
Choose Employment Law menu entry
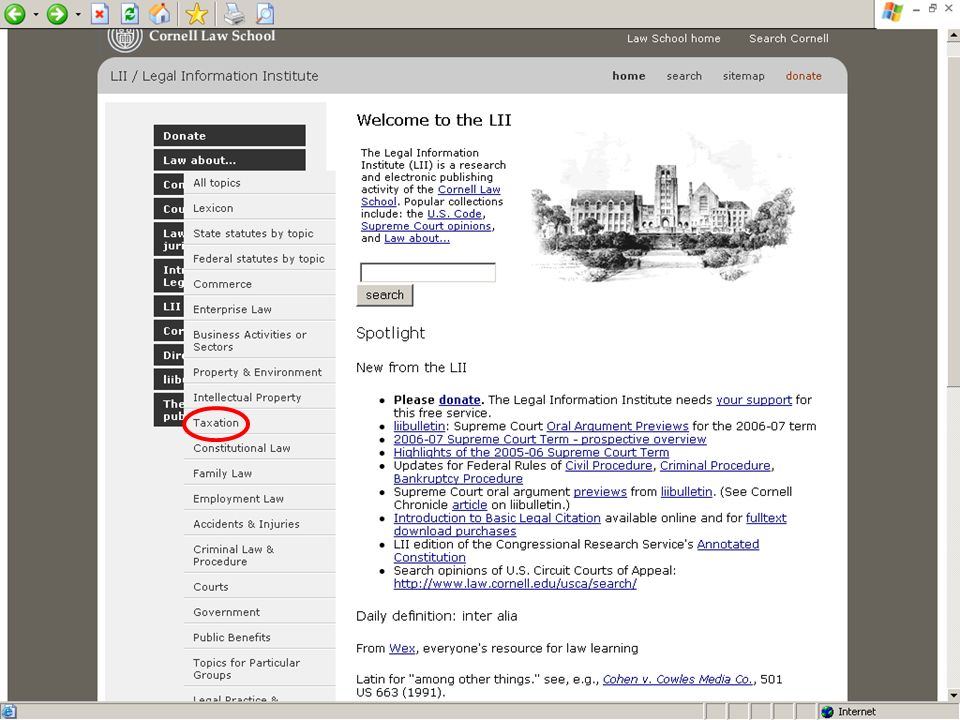coord(260,498)
